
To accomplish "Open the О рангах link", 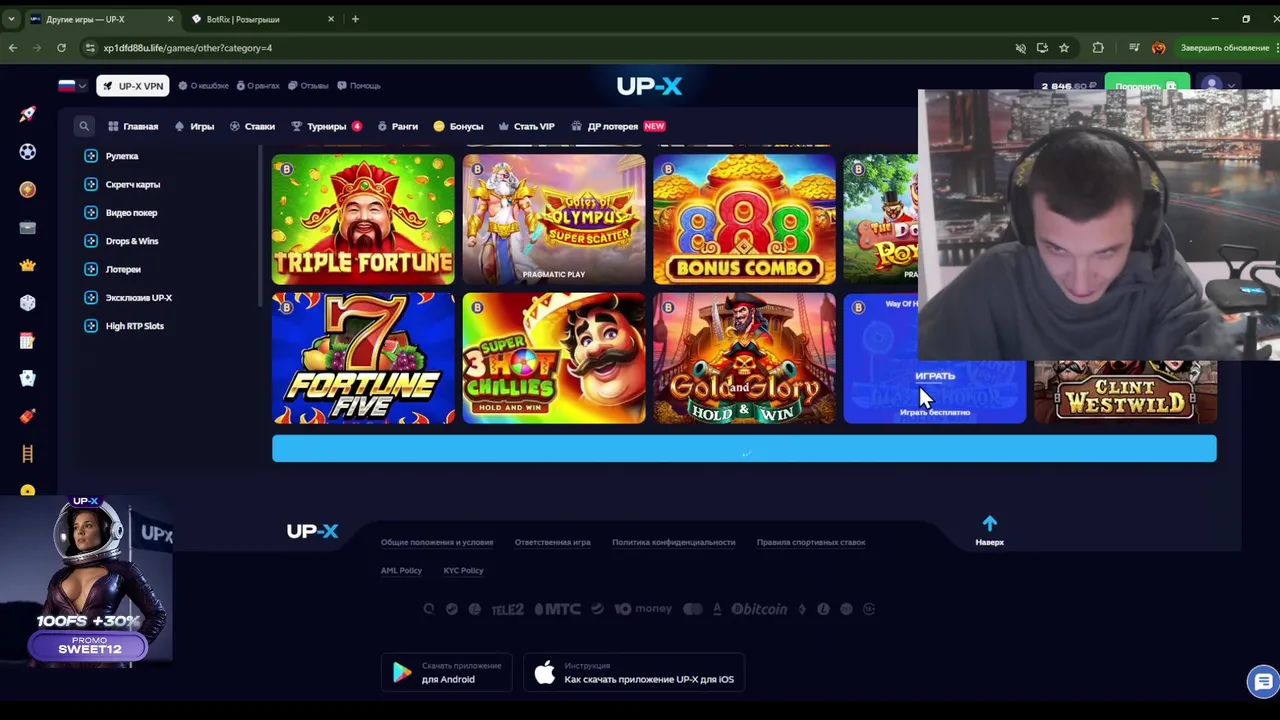I will pyautogui.click(x=257, y=86).
